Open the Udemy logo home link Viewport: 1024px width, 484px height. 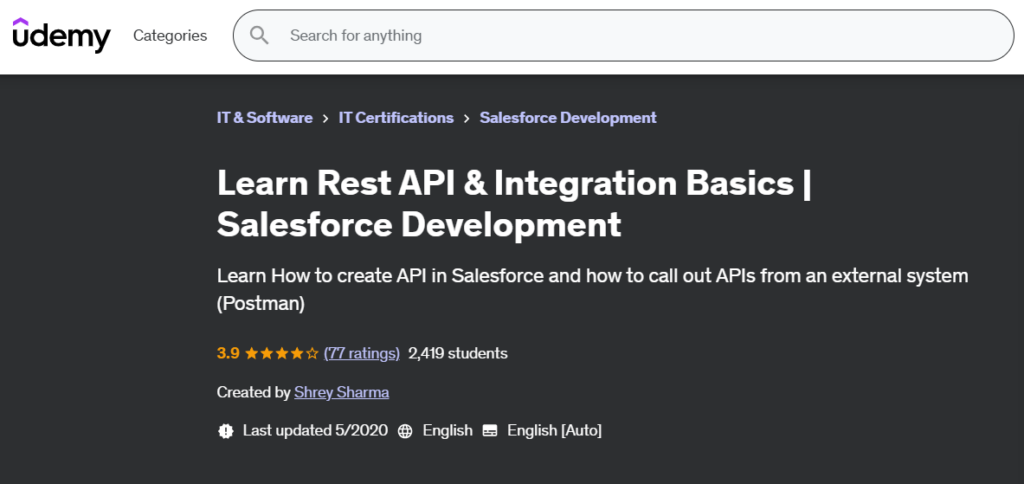pyautogui.click(x=61, y=35)
